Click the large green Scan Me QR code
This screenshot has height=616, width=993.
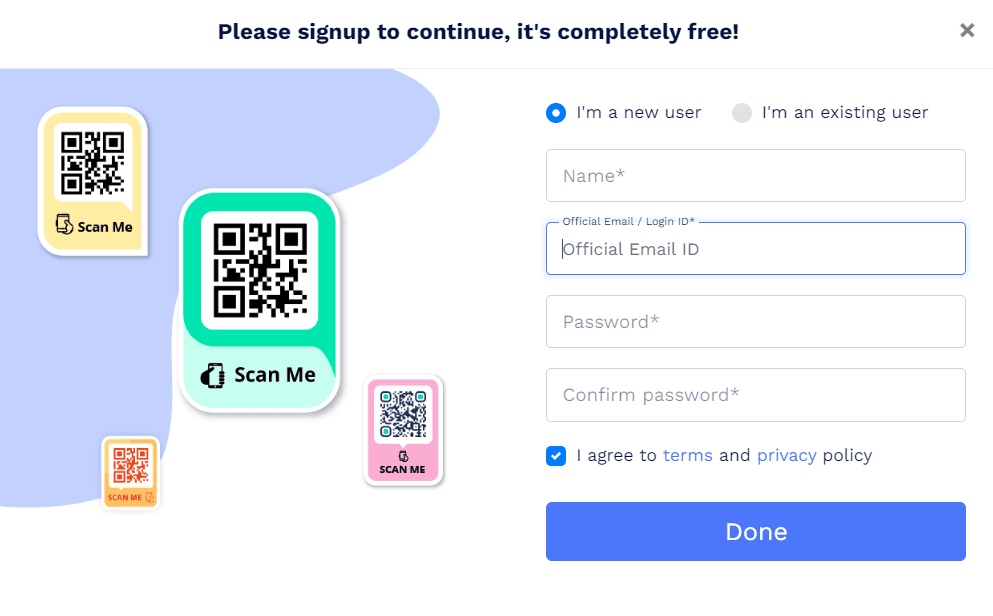click(x=260, y=268)
